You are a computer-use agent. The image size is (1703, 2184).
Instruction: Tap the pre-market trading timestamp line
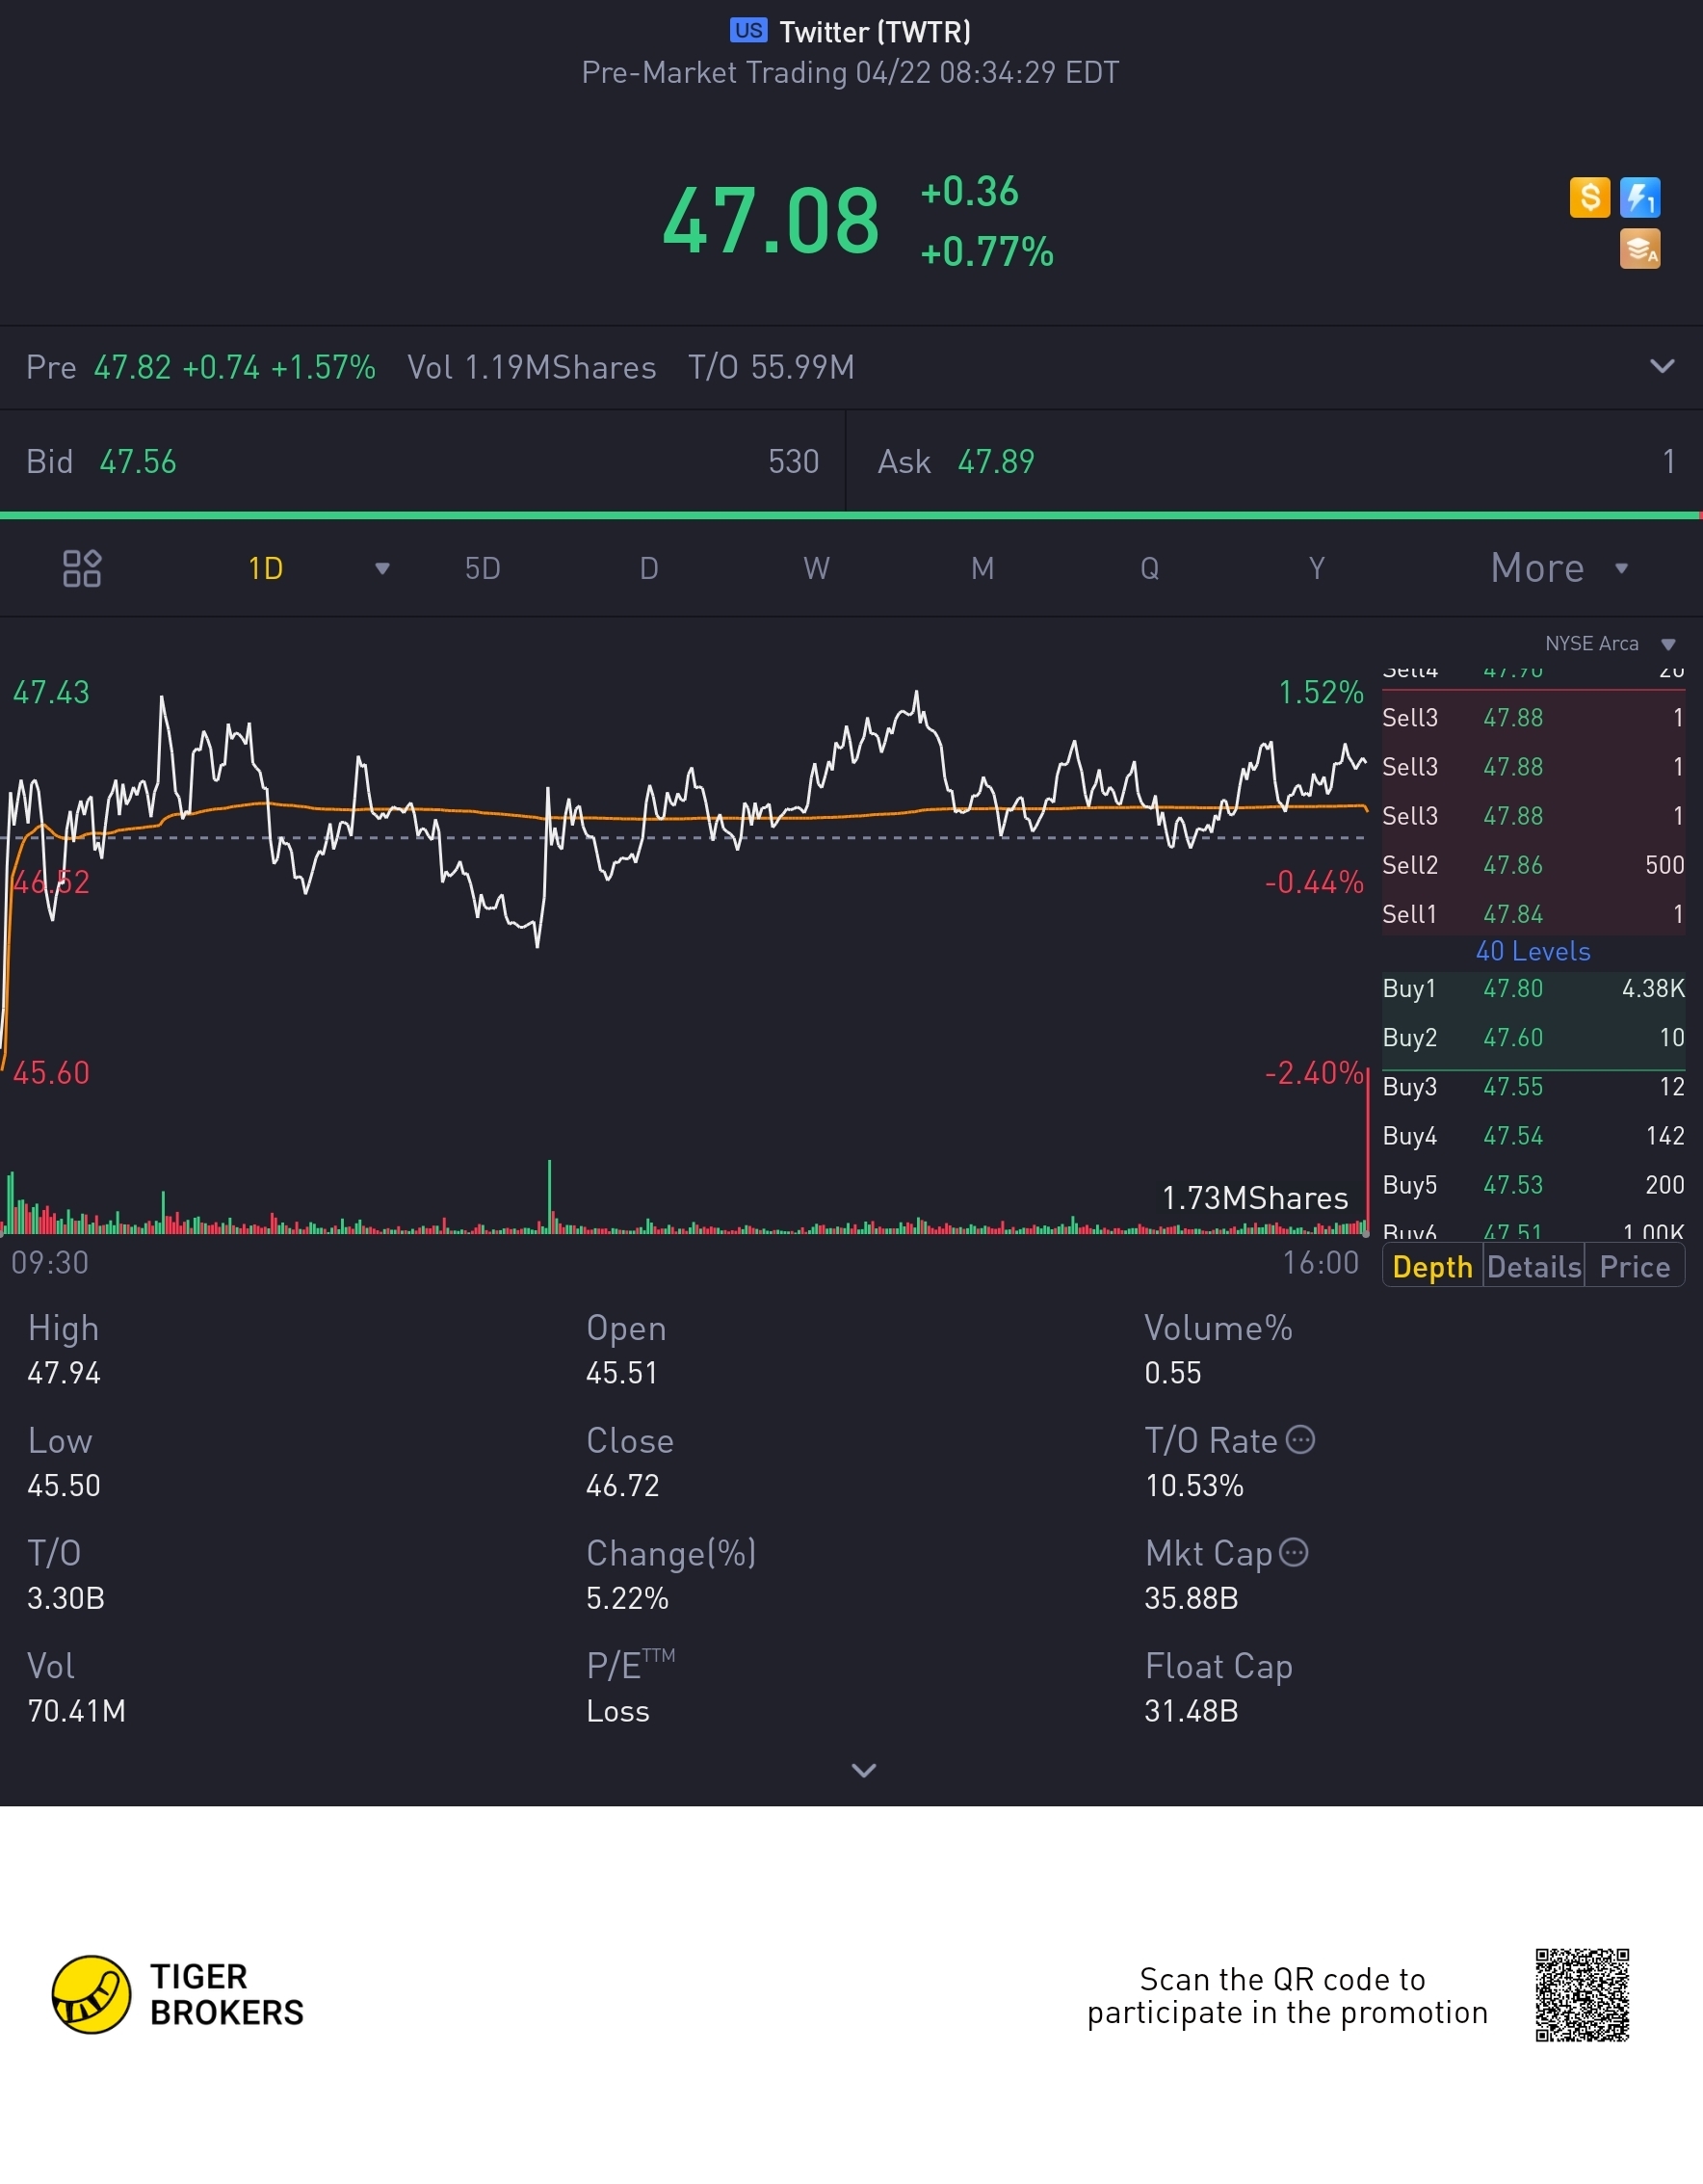851,73
